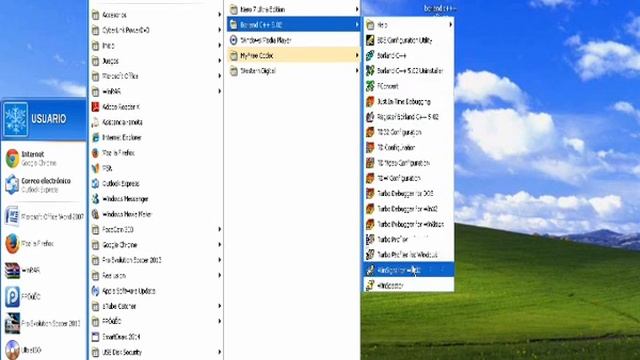Open BDE Configuration Utility icon
This screenshot has height=360, width=640.
[370, 40]
